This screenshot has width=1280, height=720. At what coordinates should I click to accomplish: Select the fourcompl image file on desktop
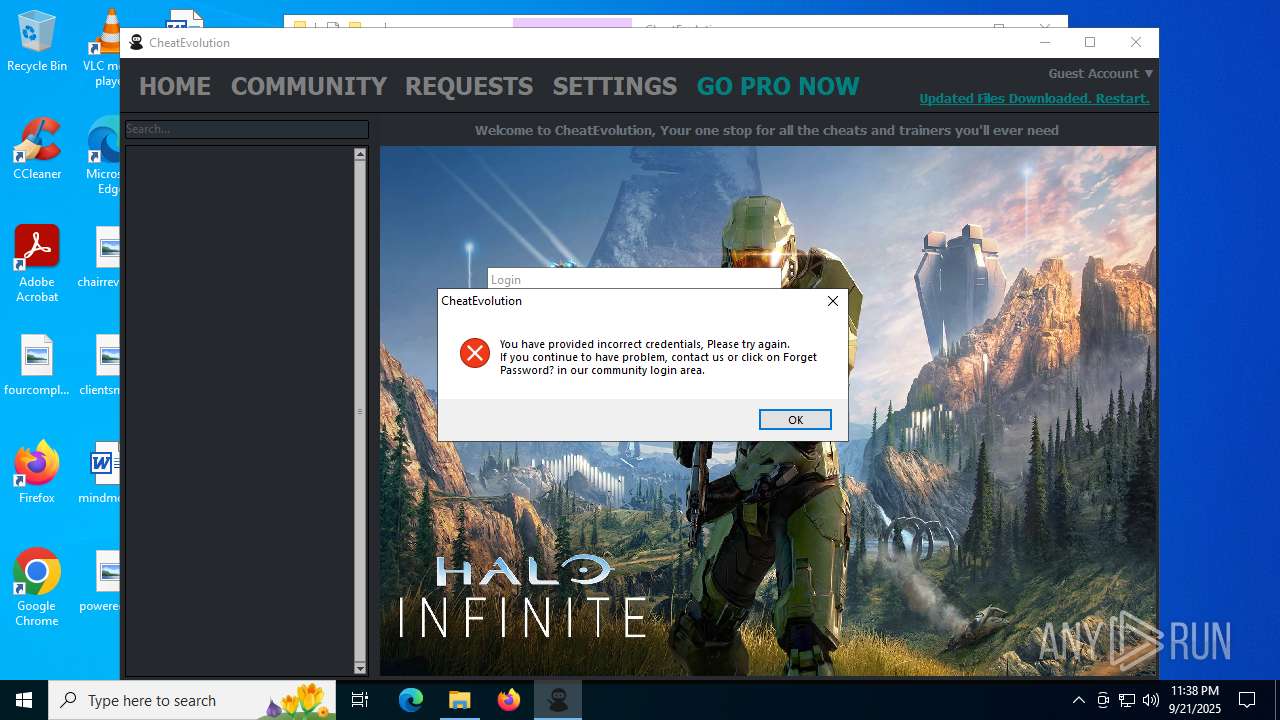pos(37,365)
